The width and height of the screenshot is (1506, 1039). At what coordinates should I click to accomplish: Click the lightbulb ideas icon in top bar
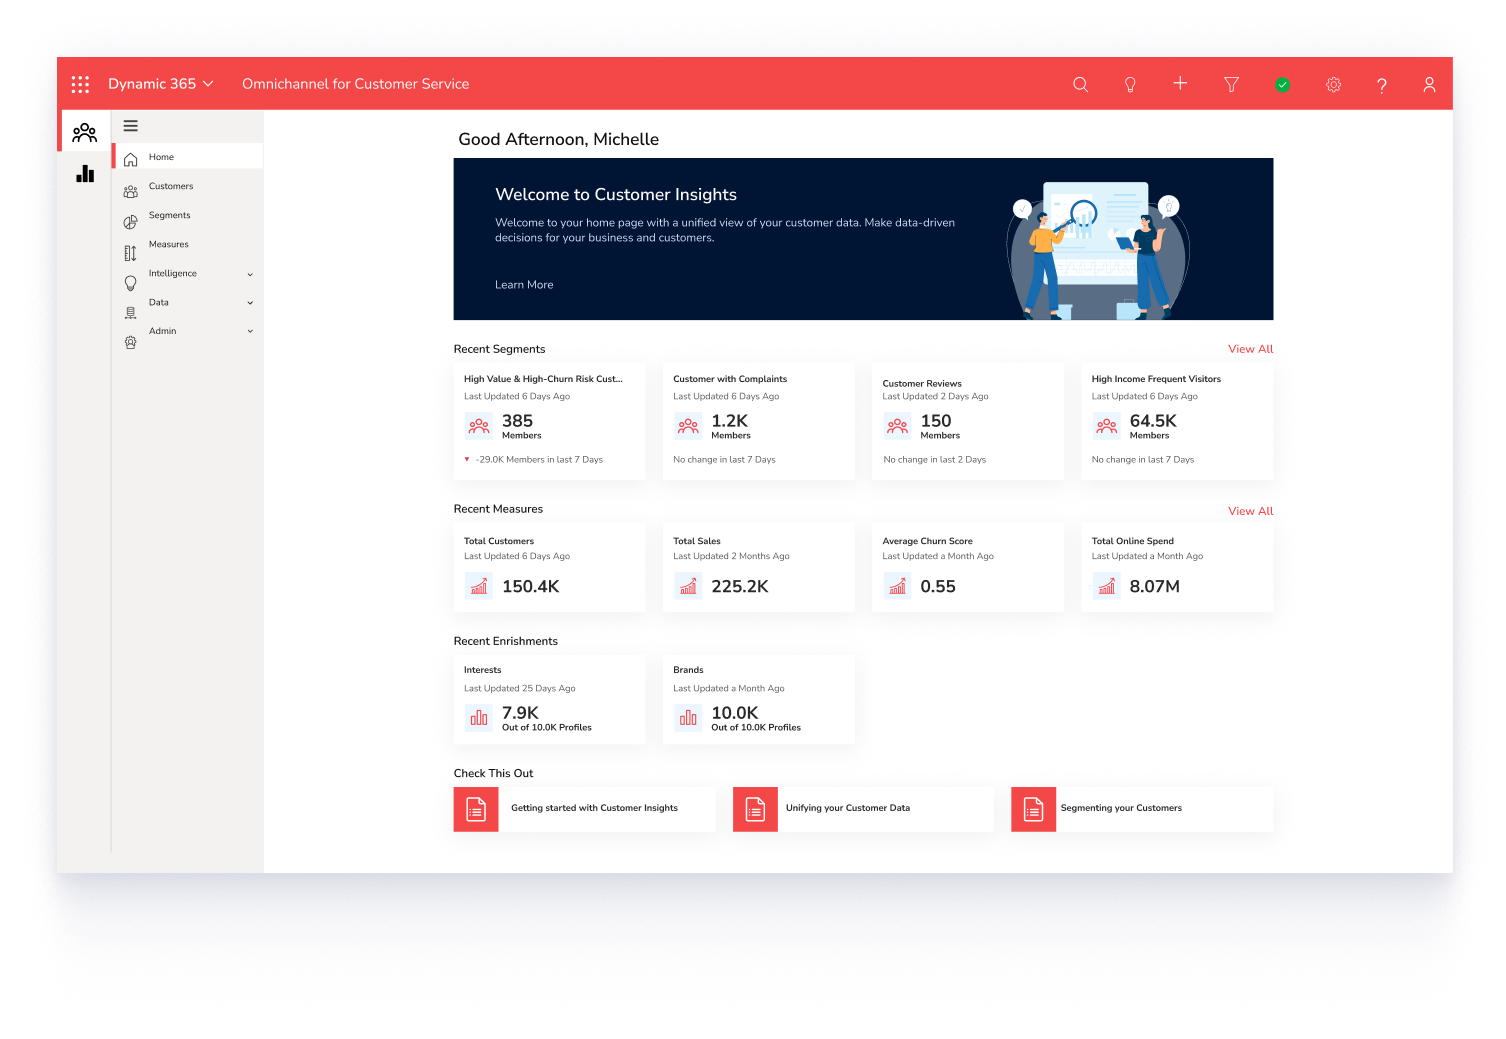(1130, 84)
